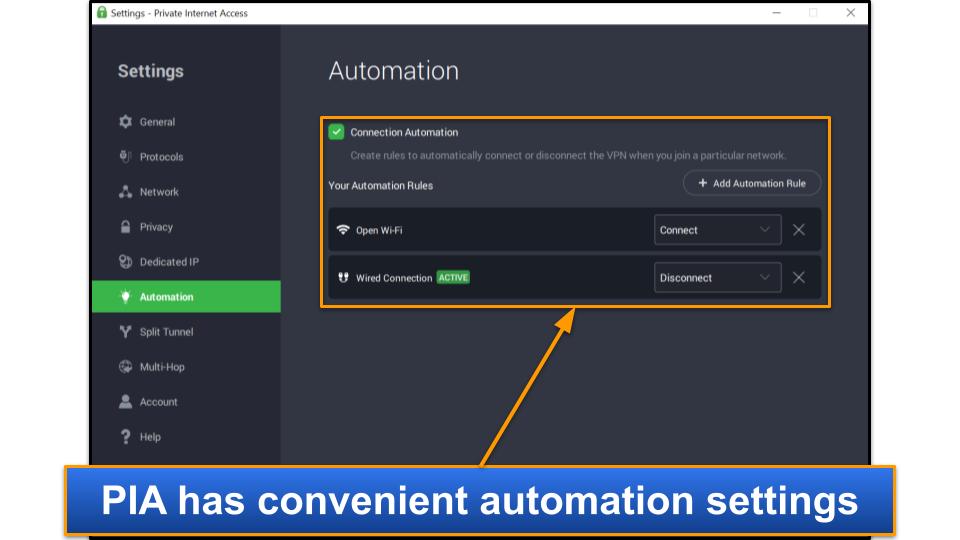Screen dimensions: 960x540
Task: Click the Protocols plug icon
Action: (125, 157)
